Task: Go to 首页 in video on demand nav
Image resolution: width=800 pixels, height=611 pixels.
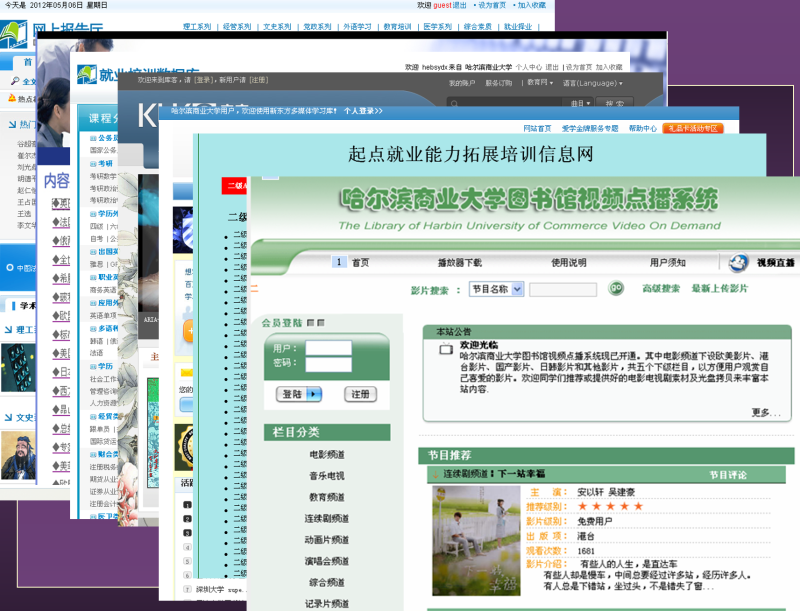Action: [x=361, y=263]
